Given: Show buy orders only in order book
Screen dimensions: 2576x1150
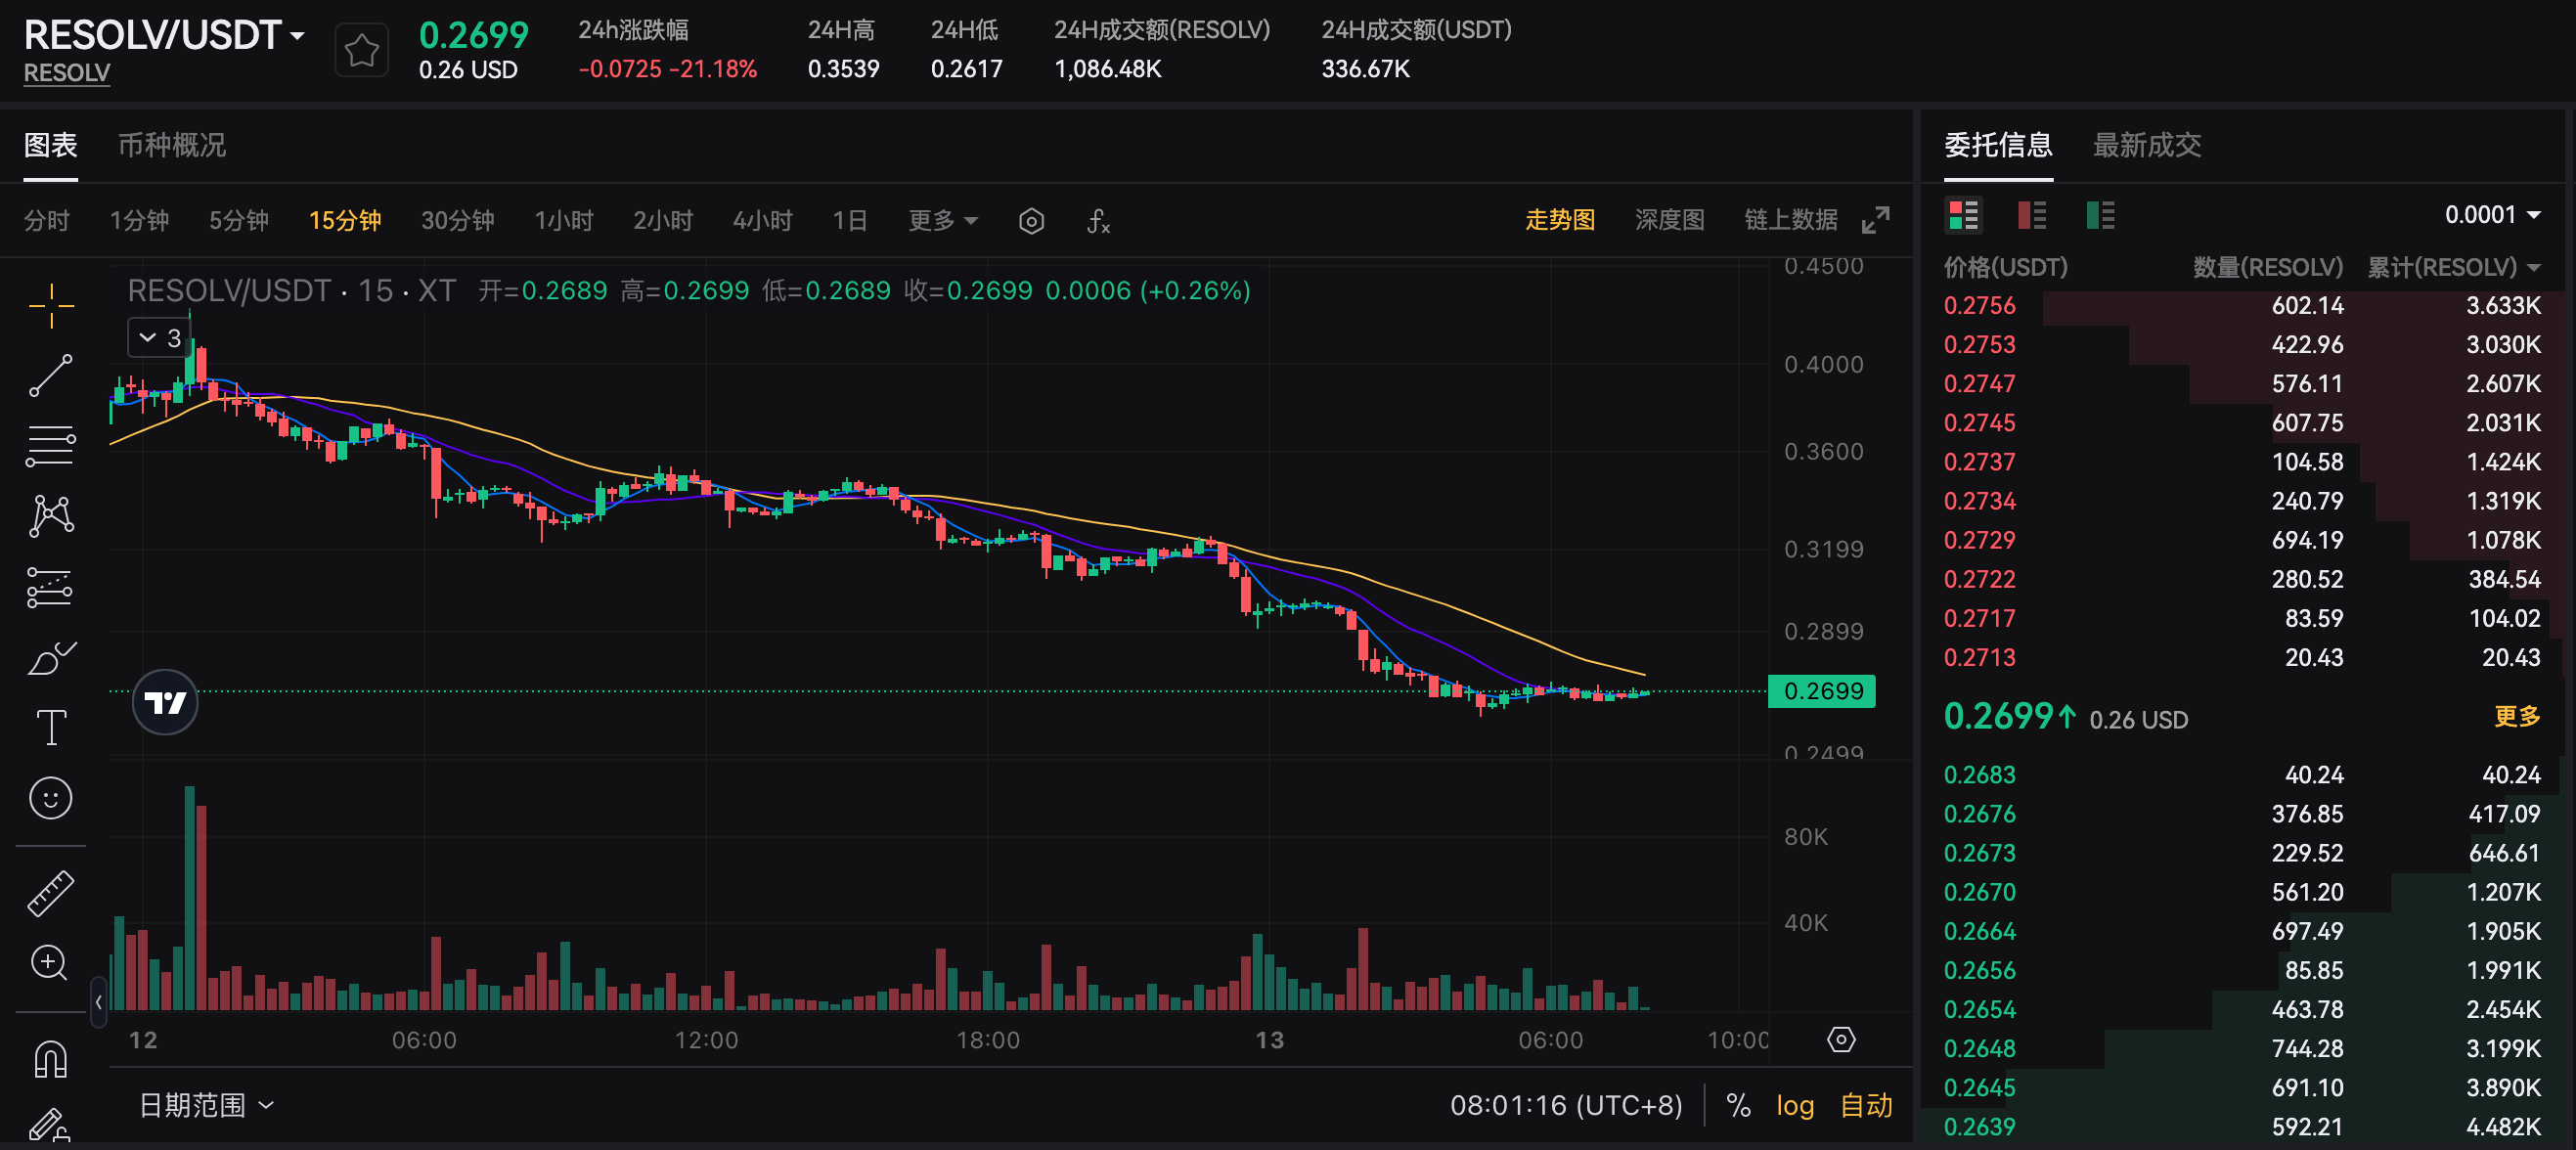Looking at the screenshot, I should (x=2100, y=215).
